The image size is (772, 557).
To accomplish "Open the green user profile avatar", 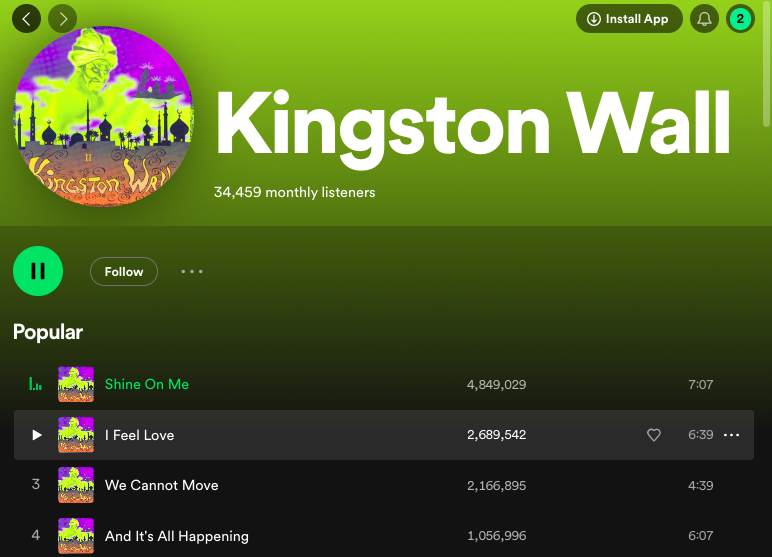I will pyautogui.click(x=740, y=19).
